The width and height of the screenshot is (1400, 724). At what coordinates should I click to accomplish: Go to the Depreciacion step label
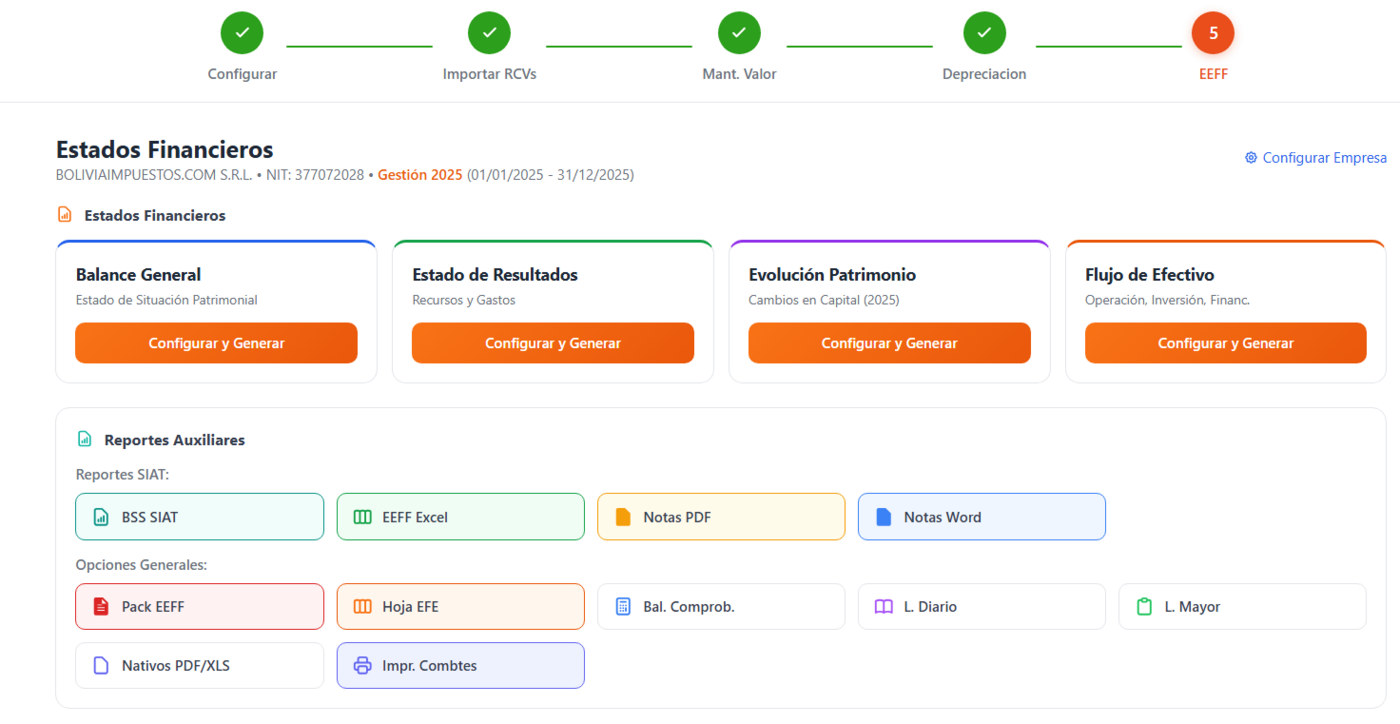coord(984,74)
